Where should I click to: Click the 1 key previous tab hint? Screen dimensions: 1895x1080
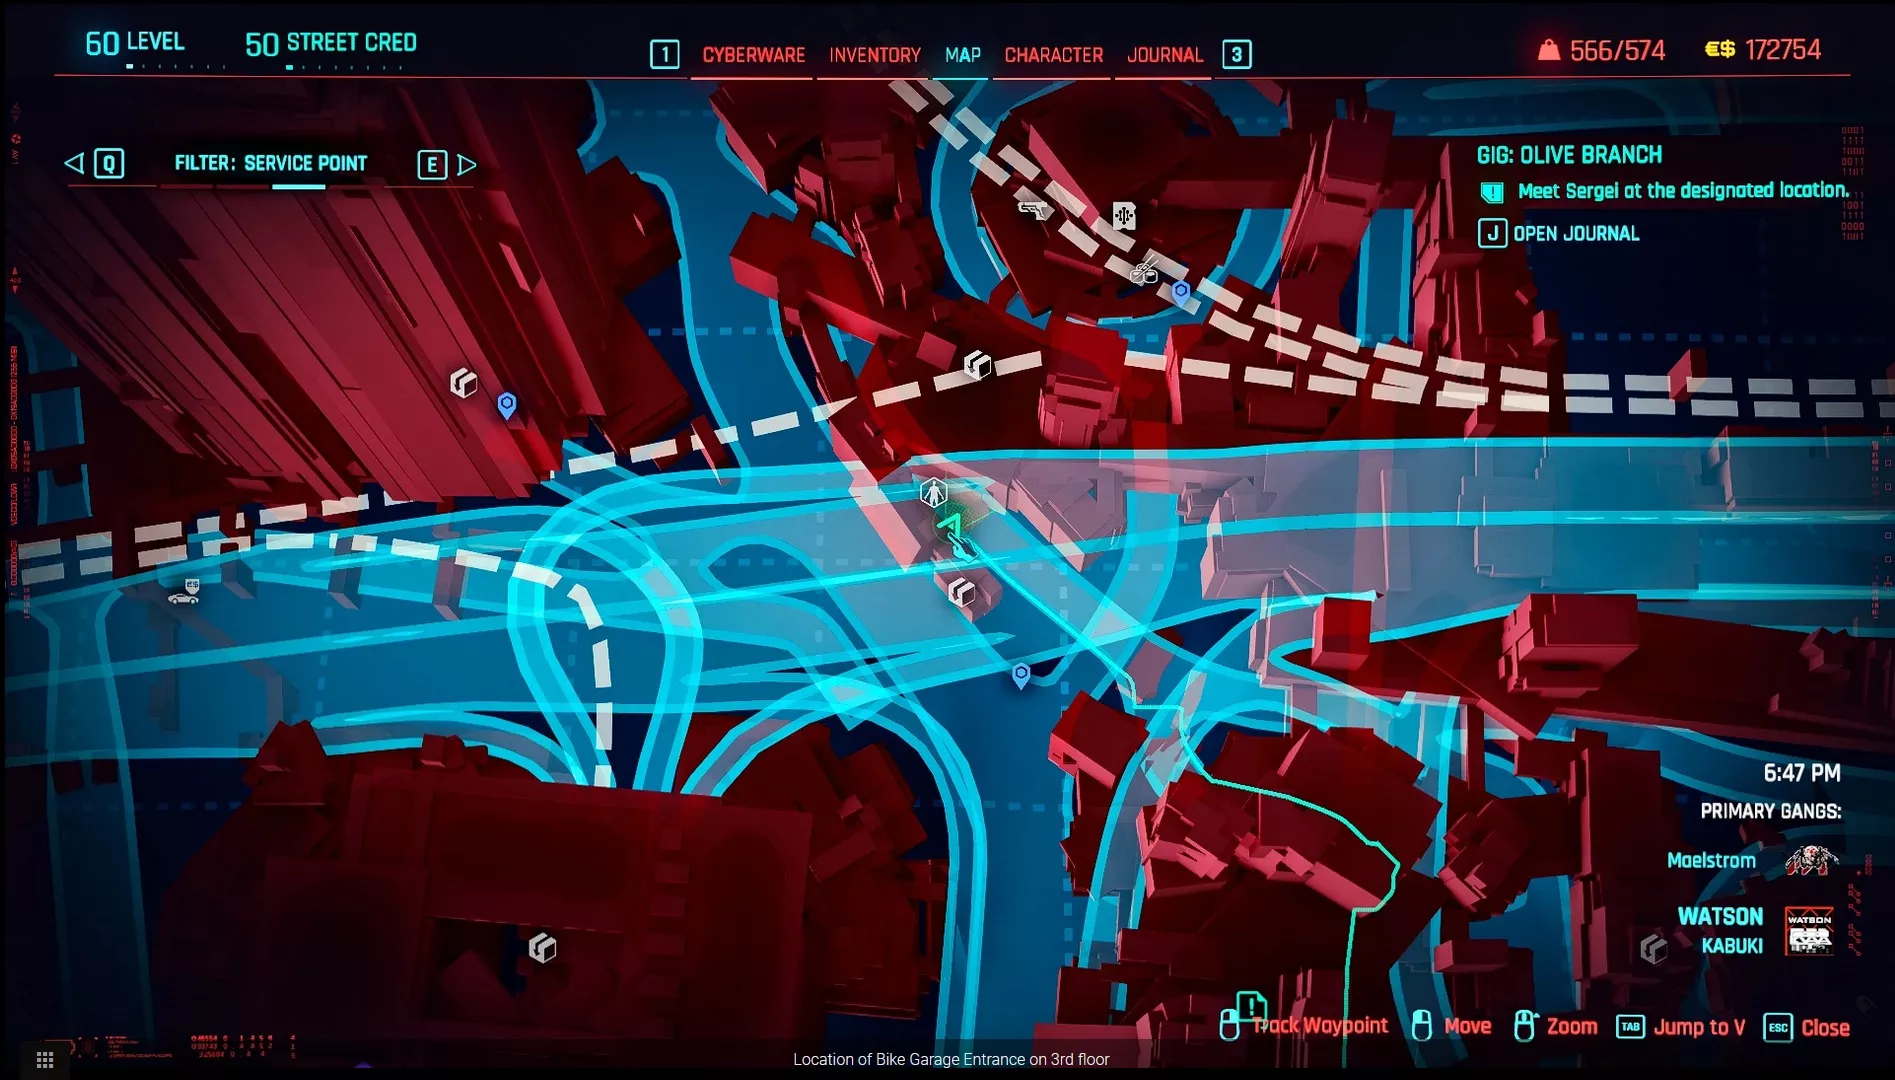[665, 54]
